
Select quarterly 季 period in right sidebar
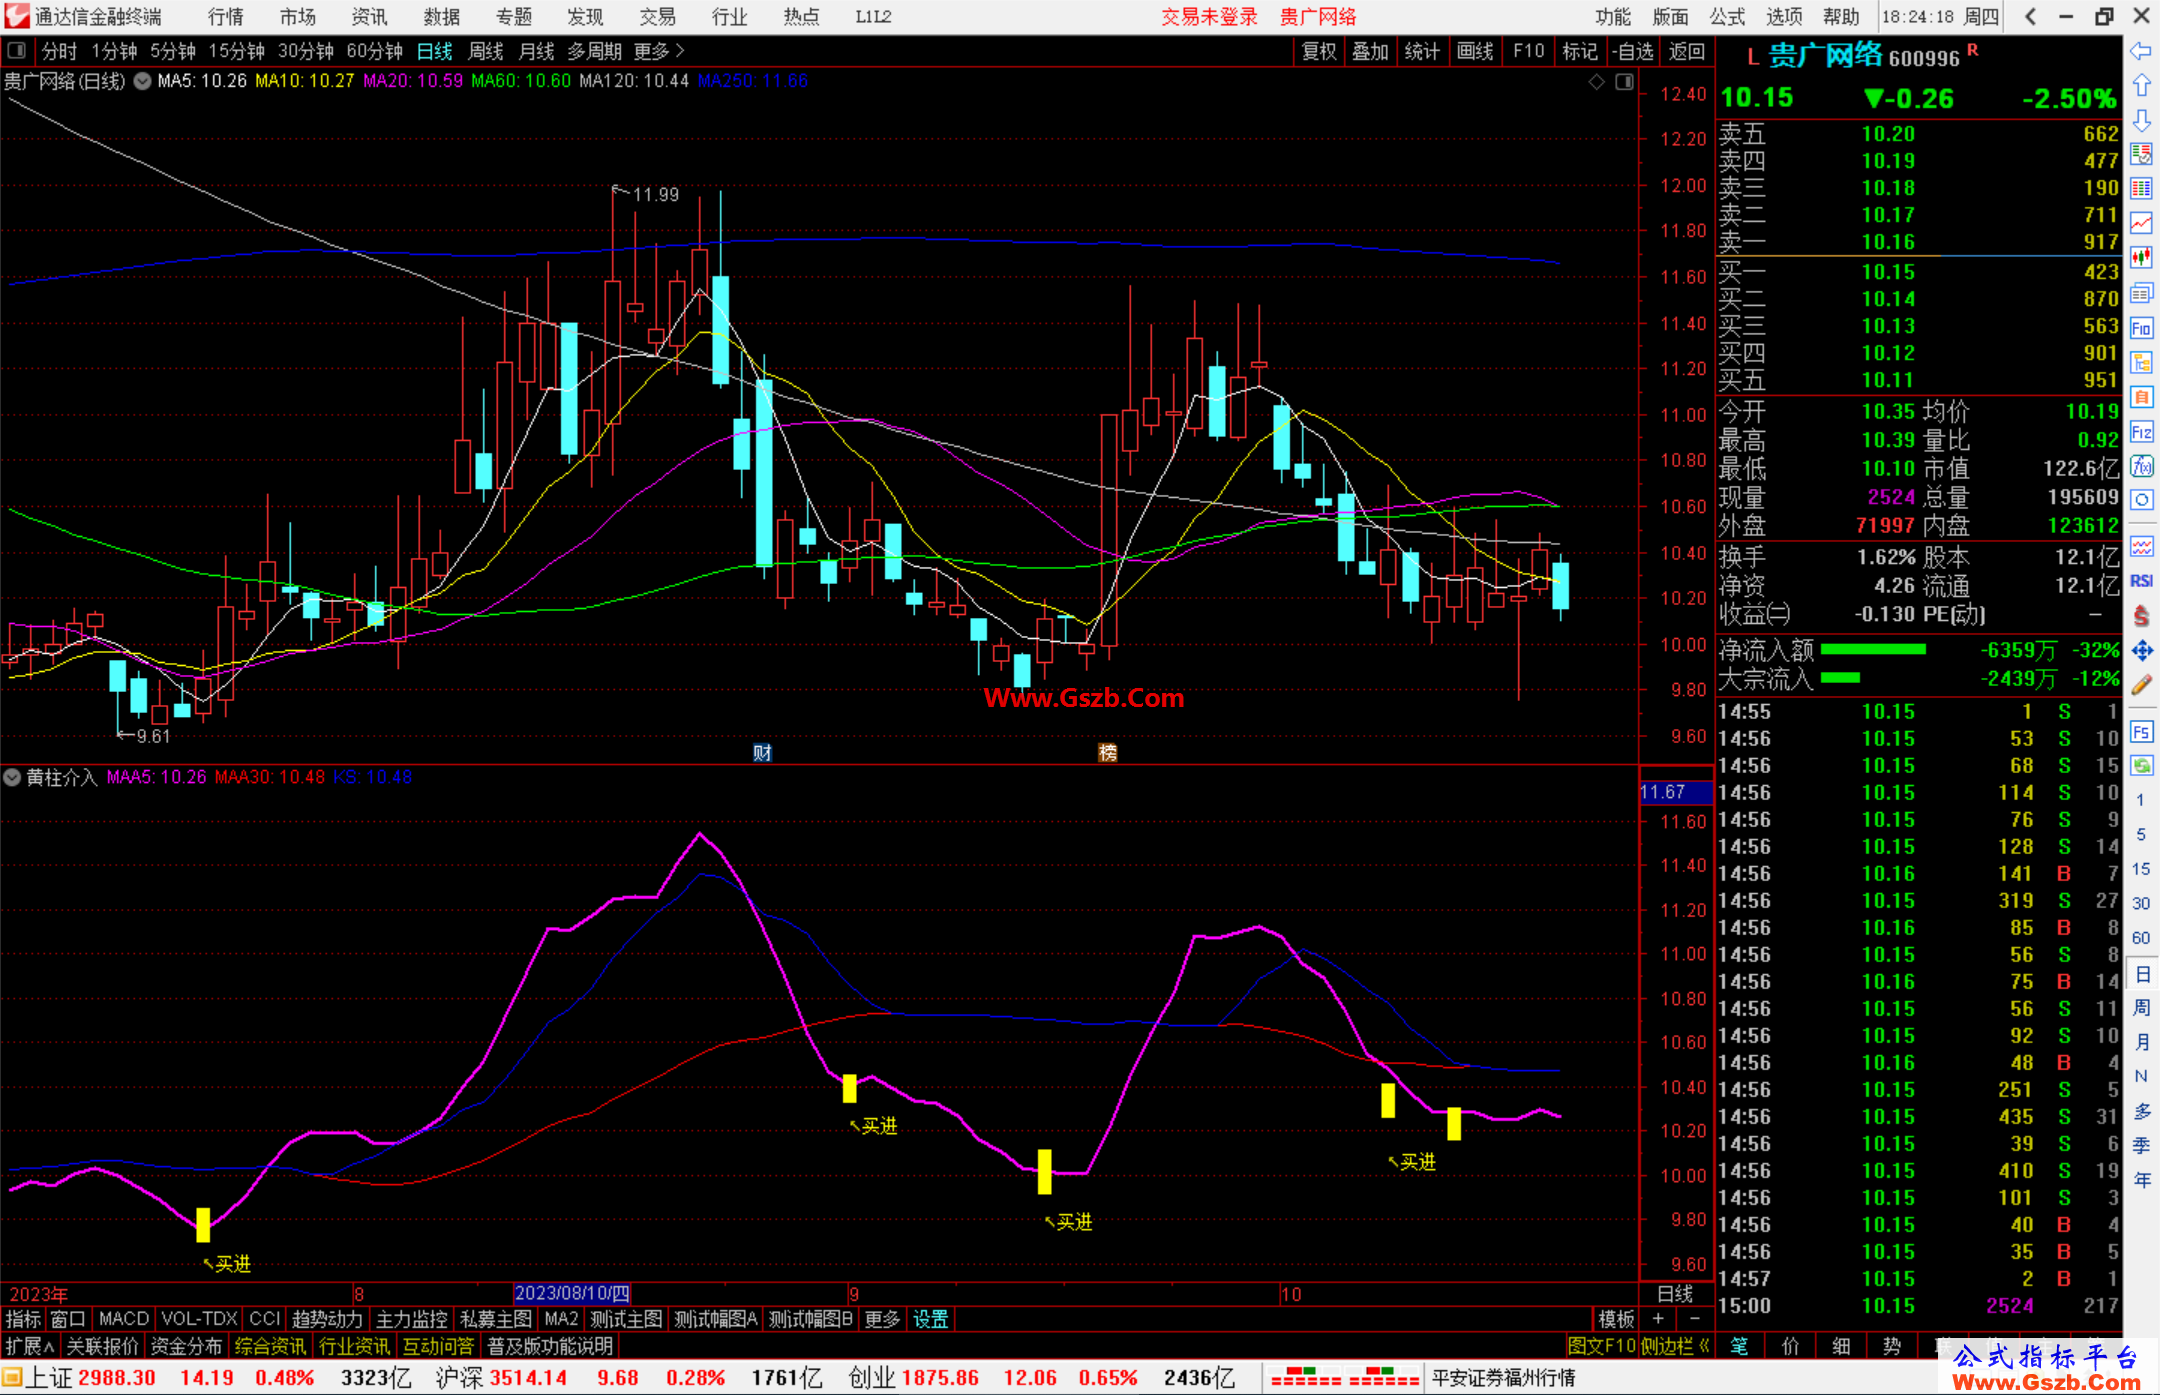(x=2141, y=1145)
